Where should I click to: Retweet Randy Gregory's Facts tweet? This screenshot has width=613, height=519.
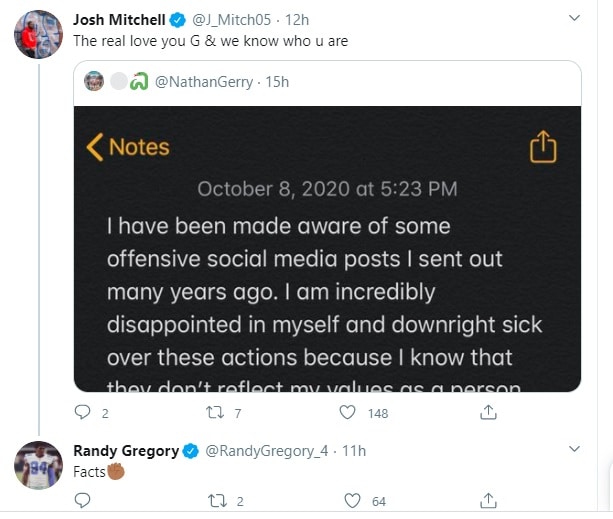click(x=217, y=501)
